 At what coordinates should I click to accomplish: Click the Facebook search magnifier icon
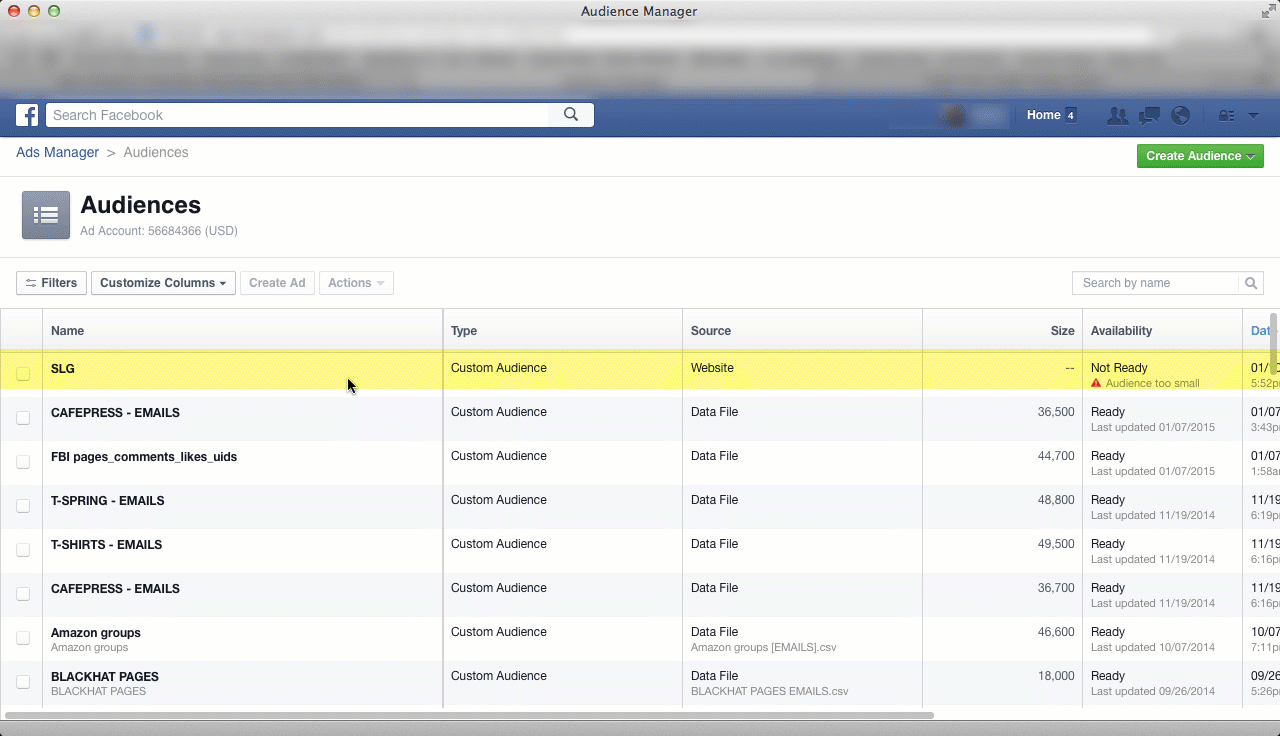coord(571,115)
